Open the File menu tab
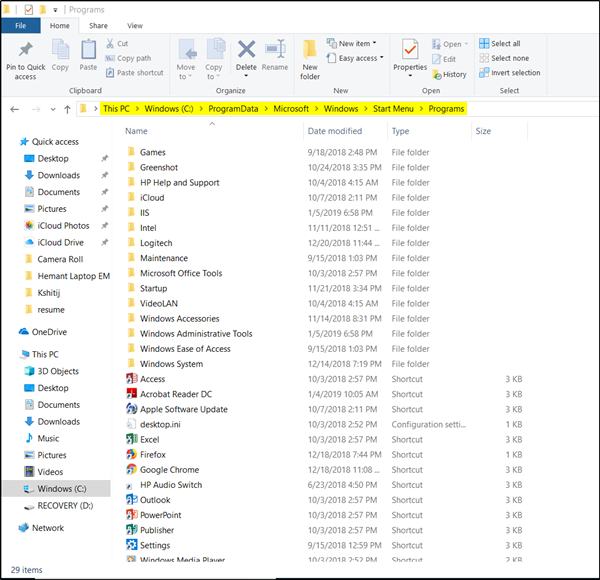 click(x=21, y=26)
